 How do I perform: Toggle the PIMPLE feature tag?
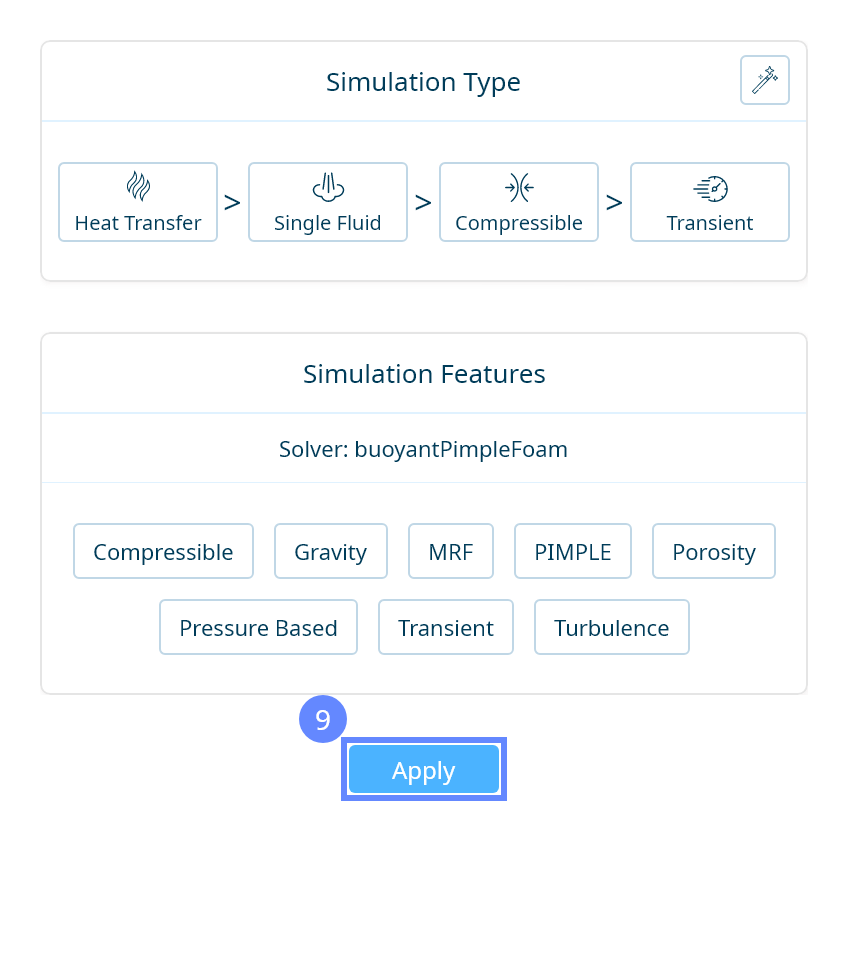pyautogui.click(x=573, y=552)
